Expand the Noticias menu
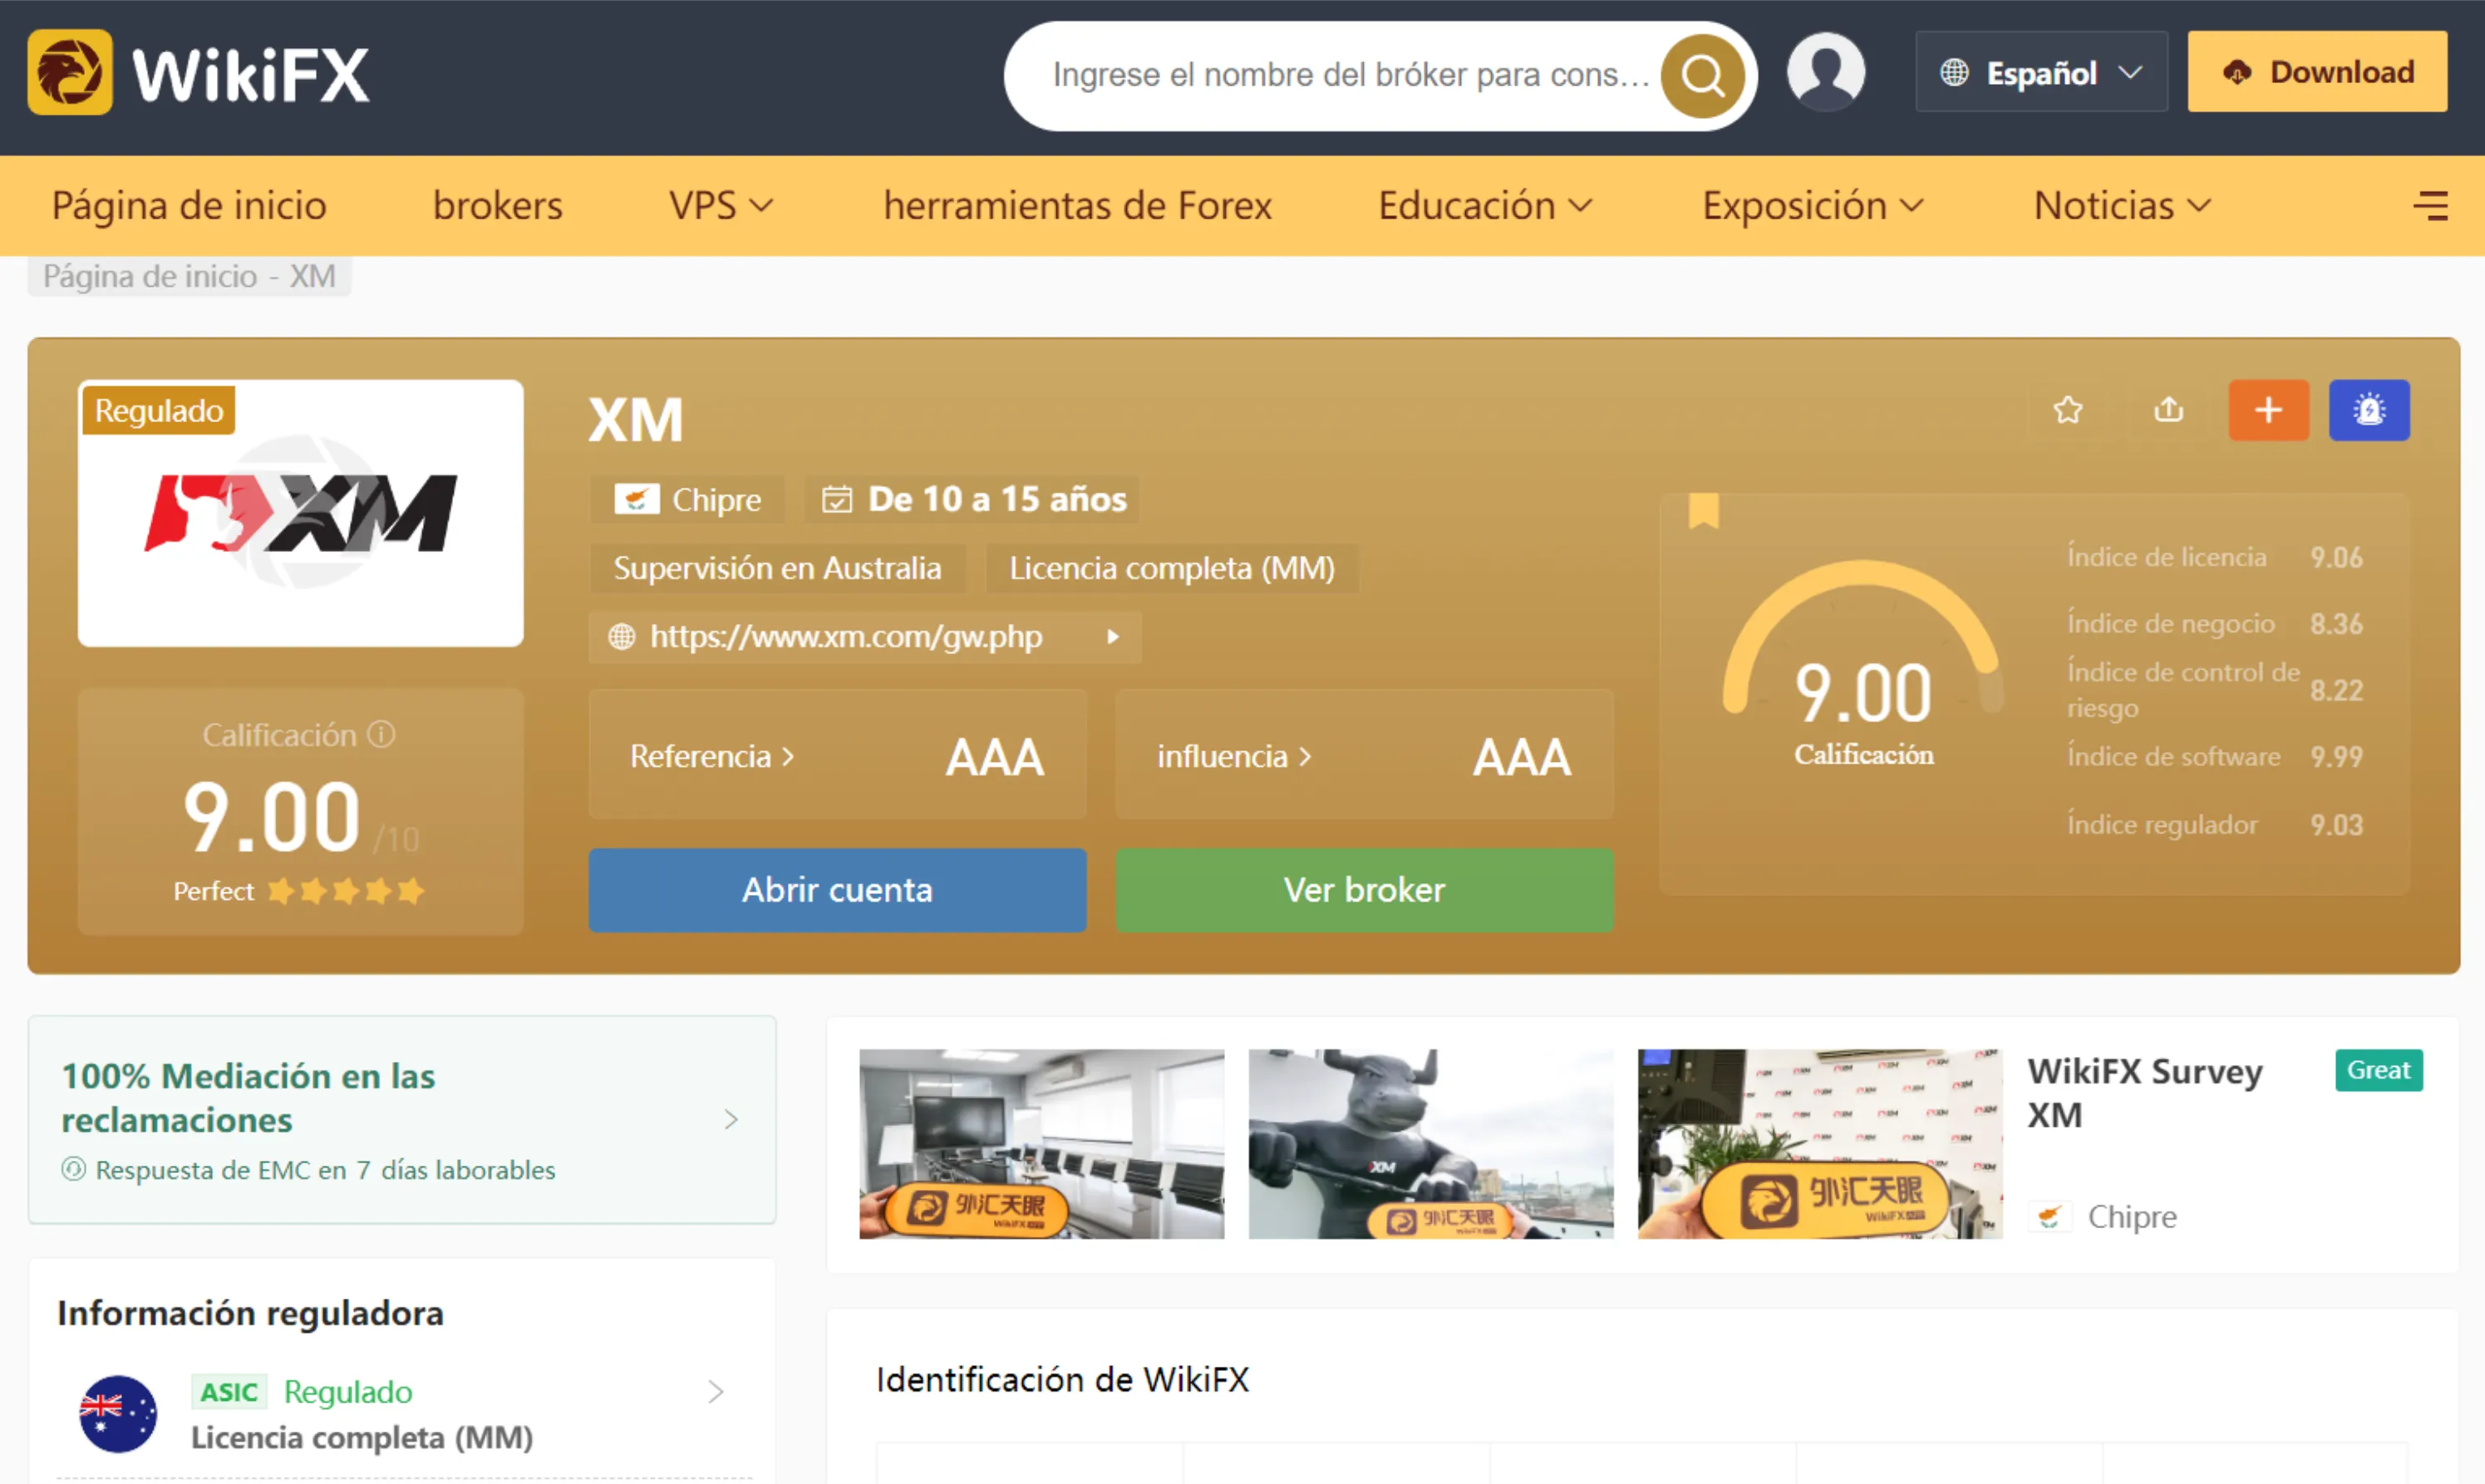 pyautogui.click(x=2122, y=206)
